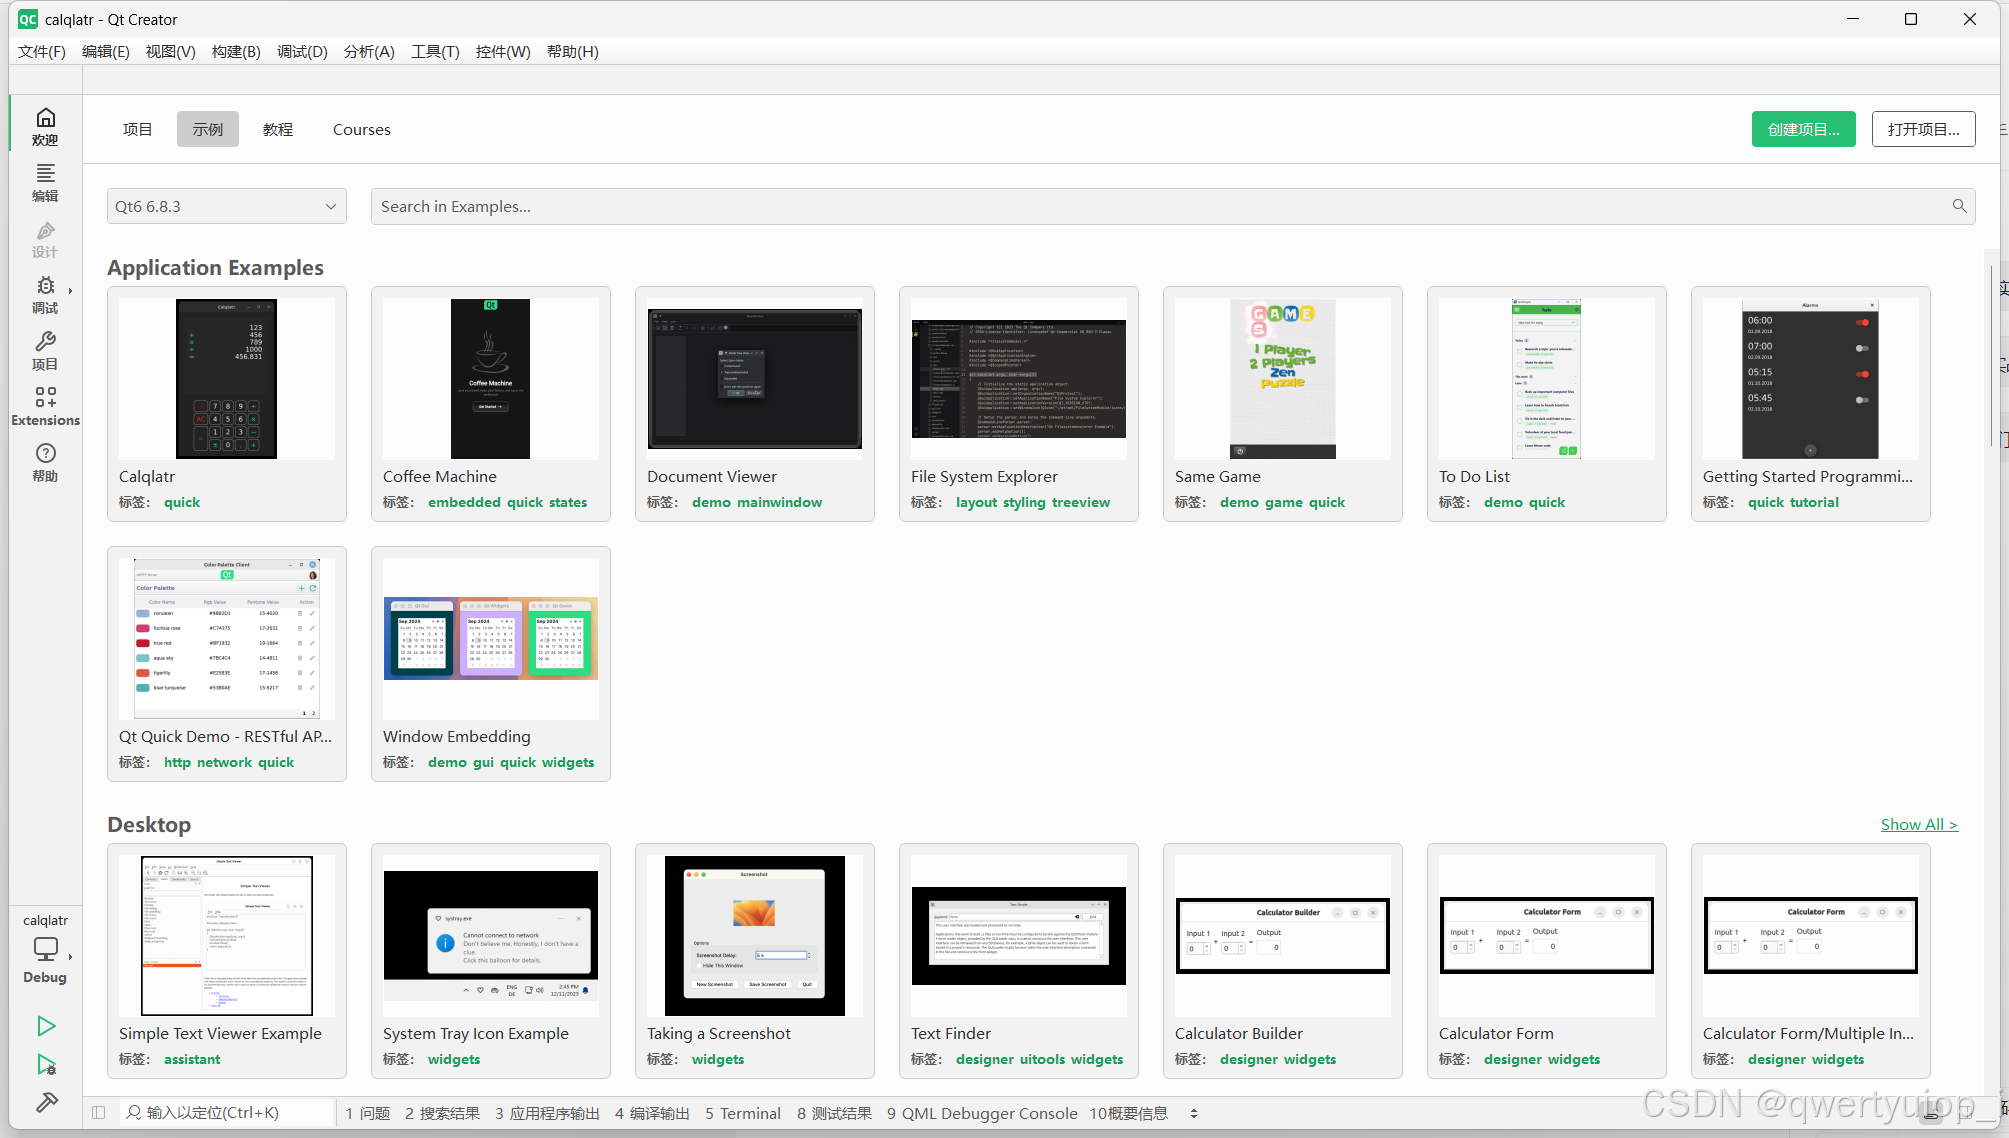Click the embedded tag on Coffee Machine
This screenshot has height=1138, width=2009.
[x=465, y=502]
